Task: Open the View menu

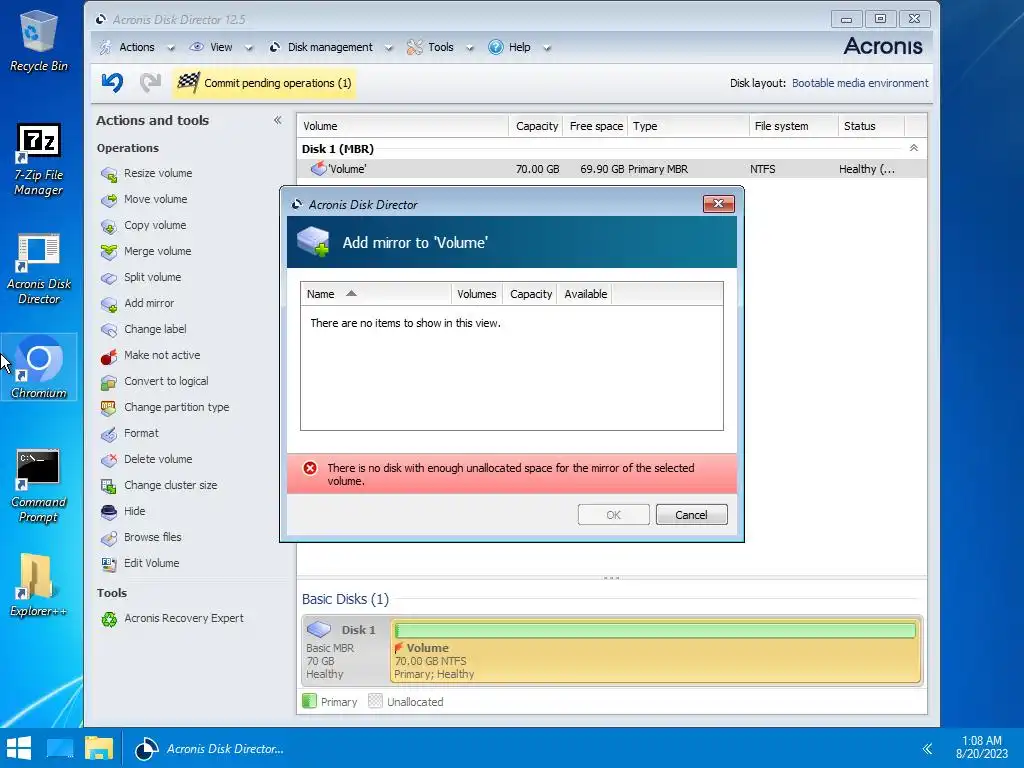Action: (x=221, y=47)
